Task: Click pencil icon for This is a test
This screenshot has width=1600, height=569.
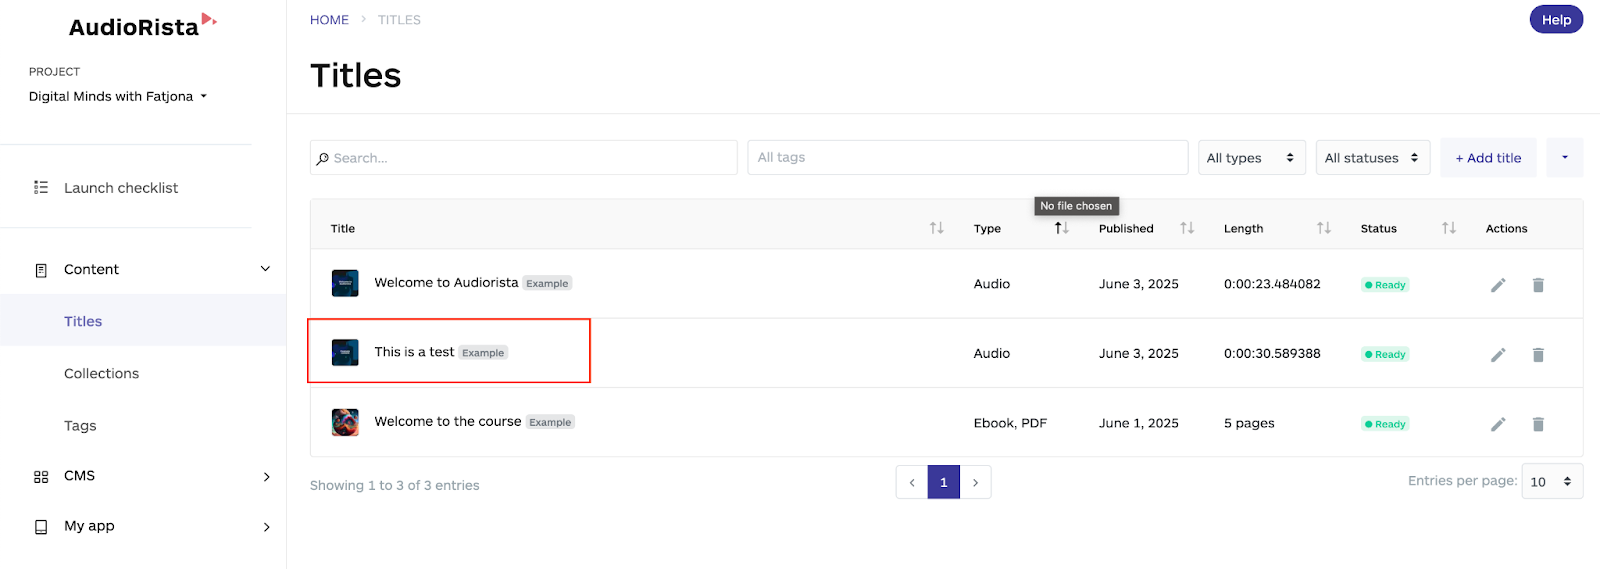Action: [x=1498, y=355]
